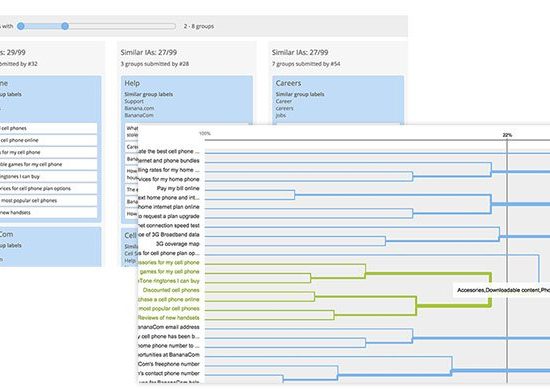Image resolution: width=550 pixels, height=389 pixels.
Task: Select the 'new handsets' card item
Action: click(48, 213)
